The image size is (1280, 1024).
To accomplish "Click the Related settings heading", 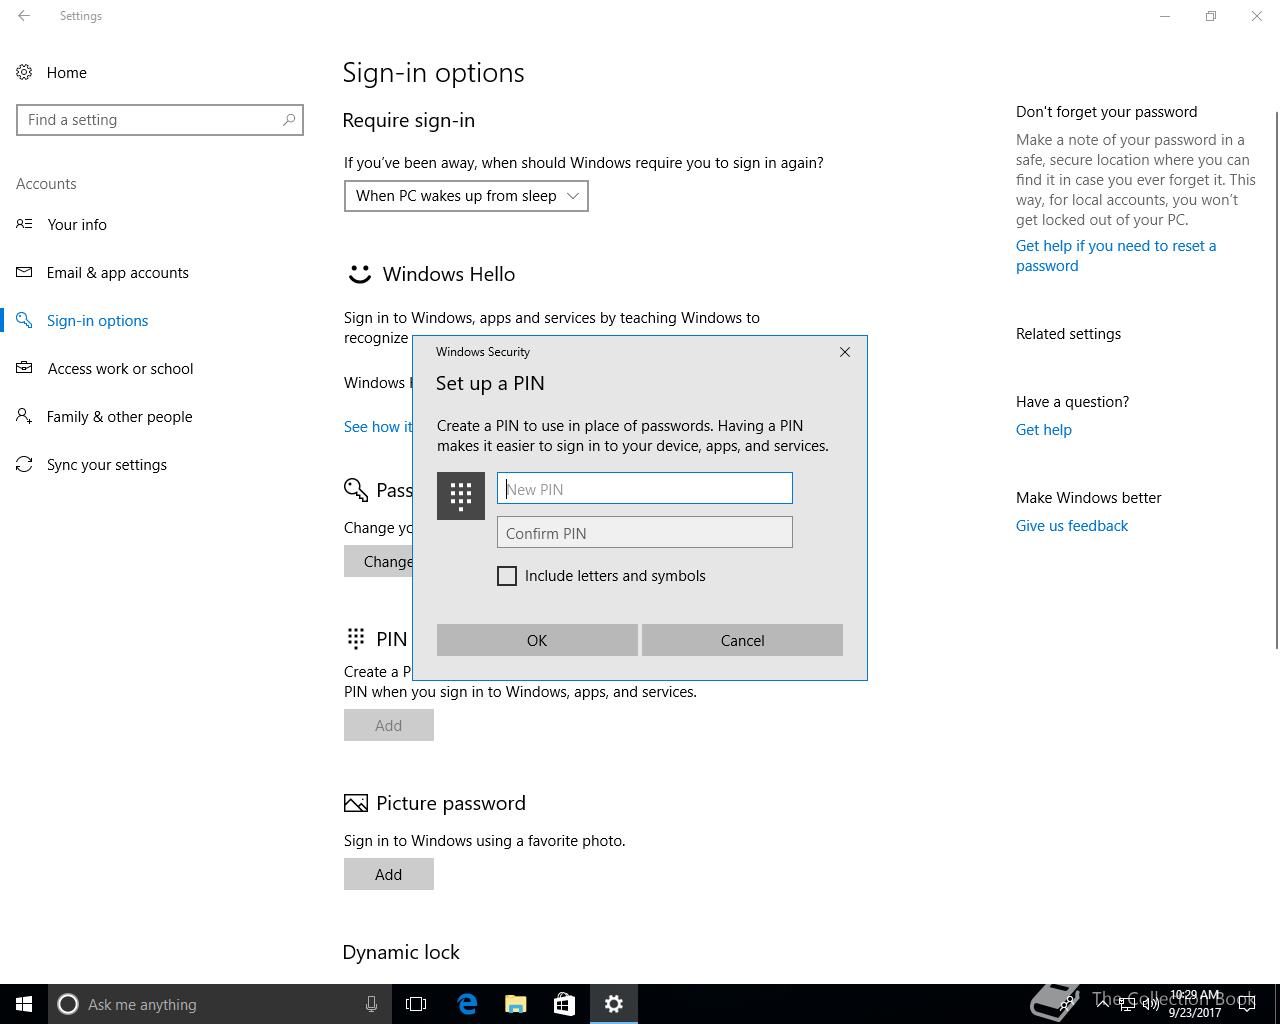I will coord(1069,334).
